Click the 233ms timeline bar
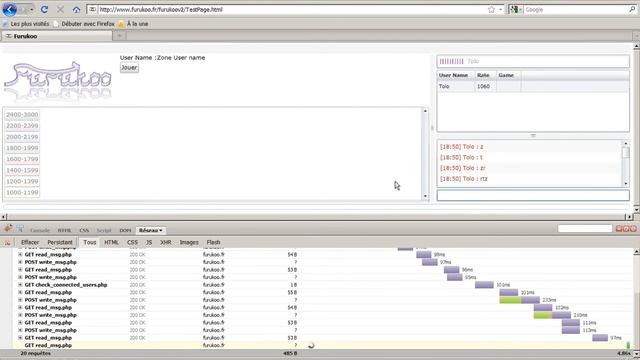The height and width of the screenshot is (360, 640). 520,300
